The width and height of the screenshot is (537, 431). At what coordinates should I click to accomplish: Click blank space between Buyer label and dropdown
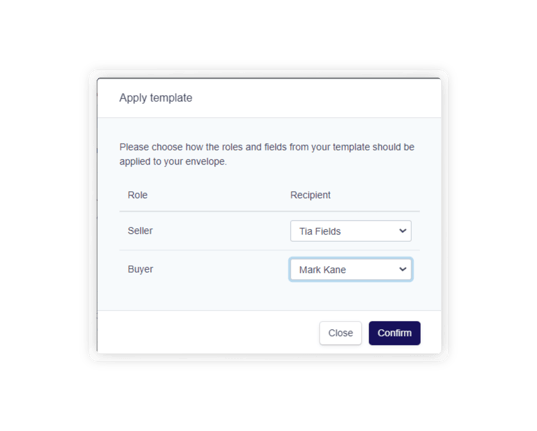[221, 269]
